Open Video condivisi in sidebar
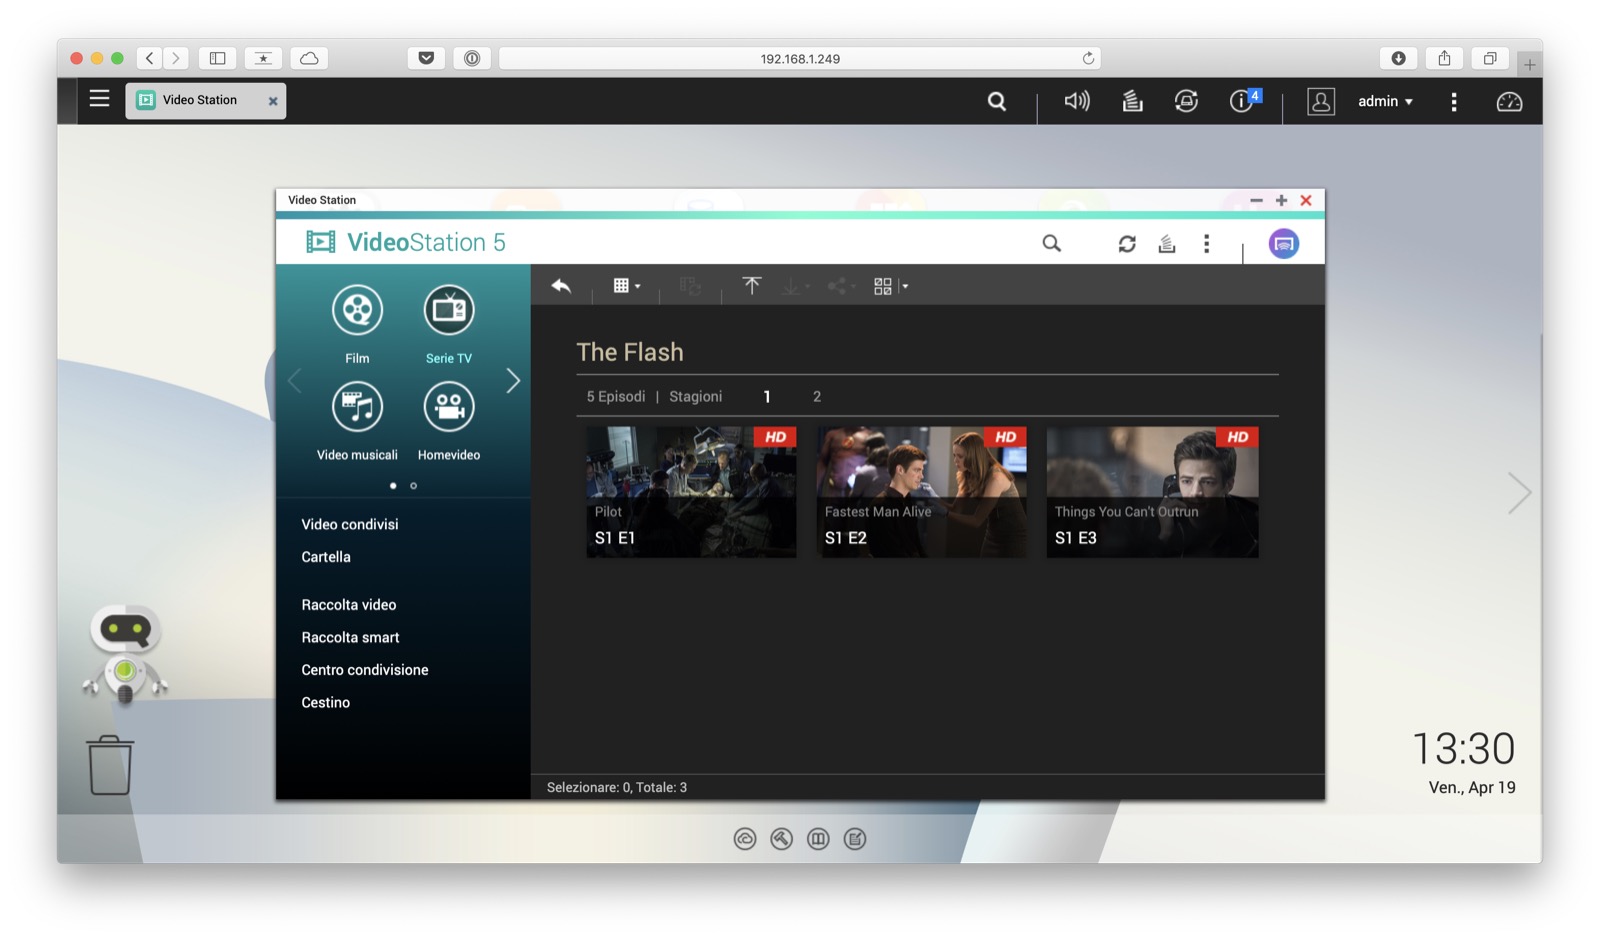Viewport: 1600px width, 939px height. [350, 524]
